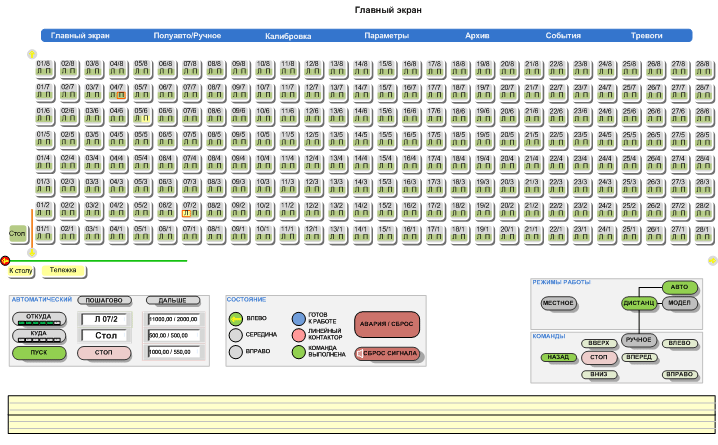
Task: Click the 'Л 07/2' source field
Action: coord(107,318)
